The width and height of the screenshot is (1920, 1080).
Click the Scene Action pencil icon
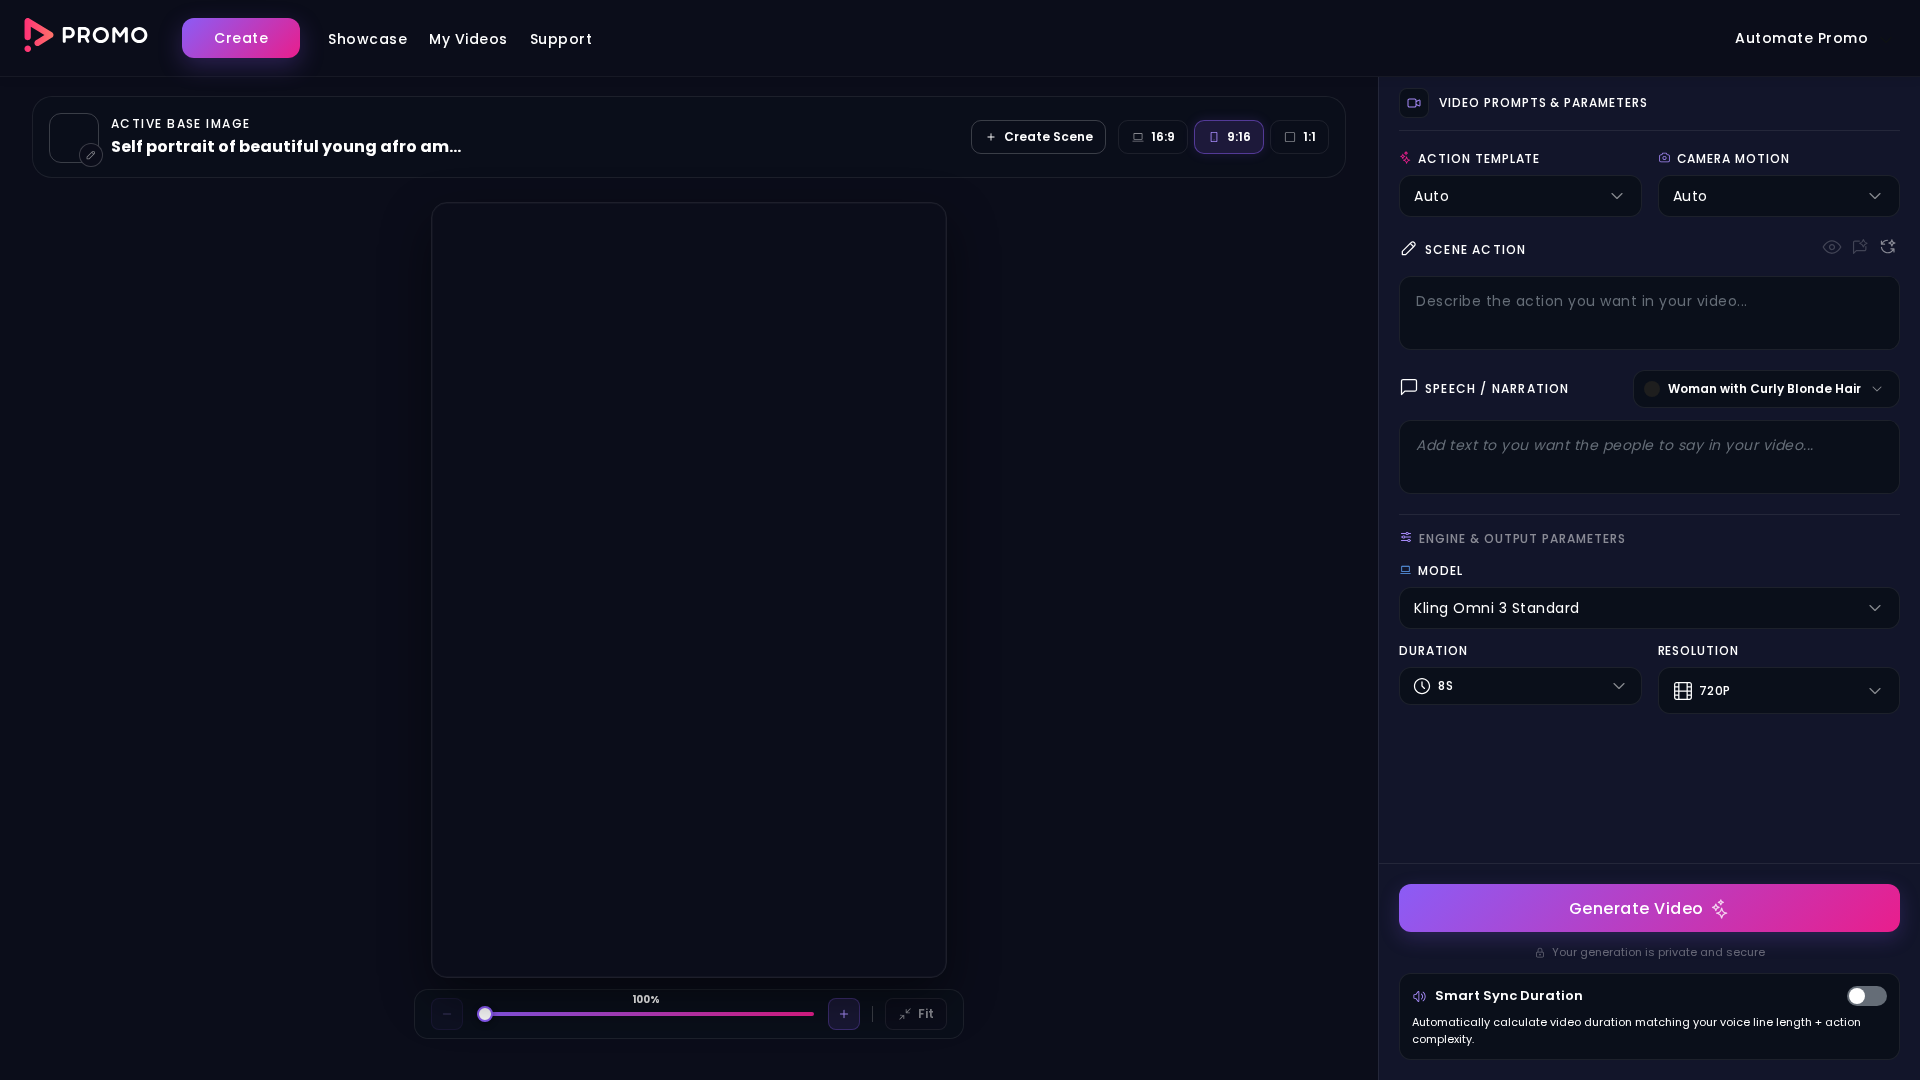pyautogui.click(x=1408, y=248)
